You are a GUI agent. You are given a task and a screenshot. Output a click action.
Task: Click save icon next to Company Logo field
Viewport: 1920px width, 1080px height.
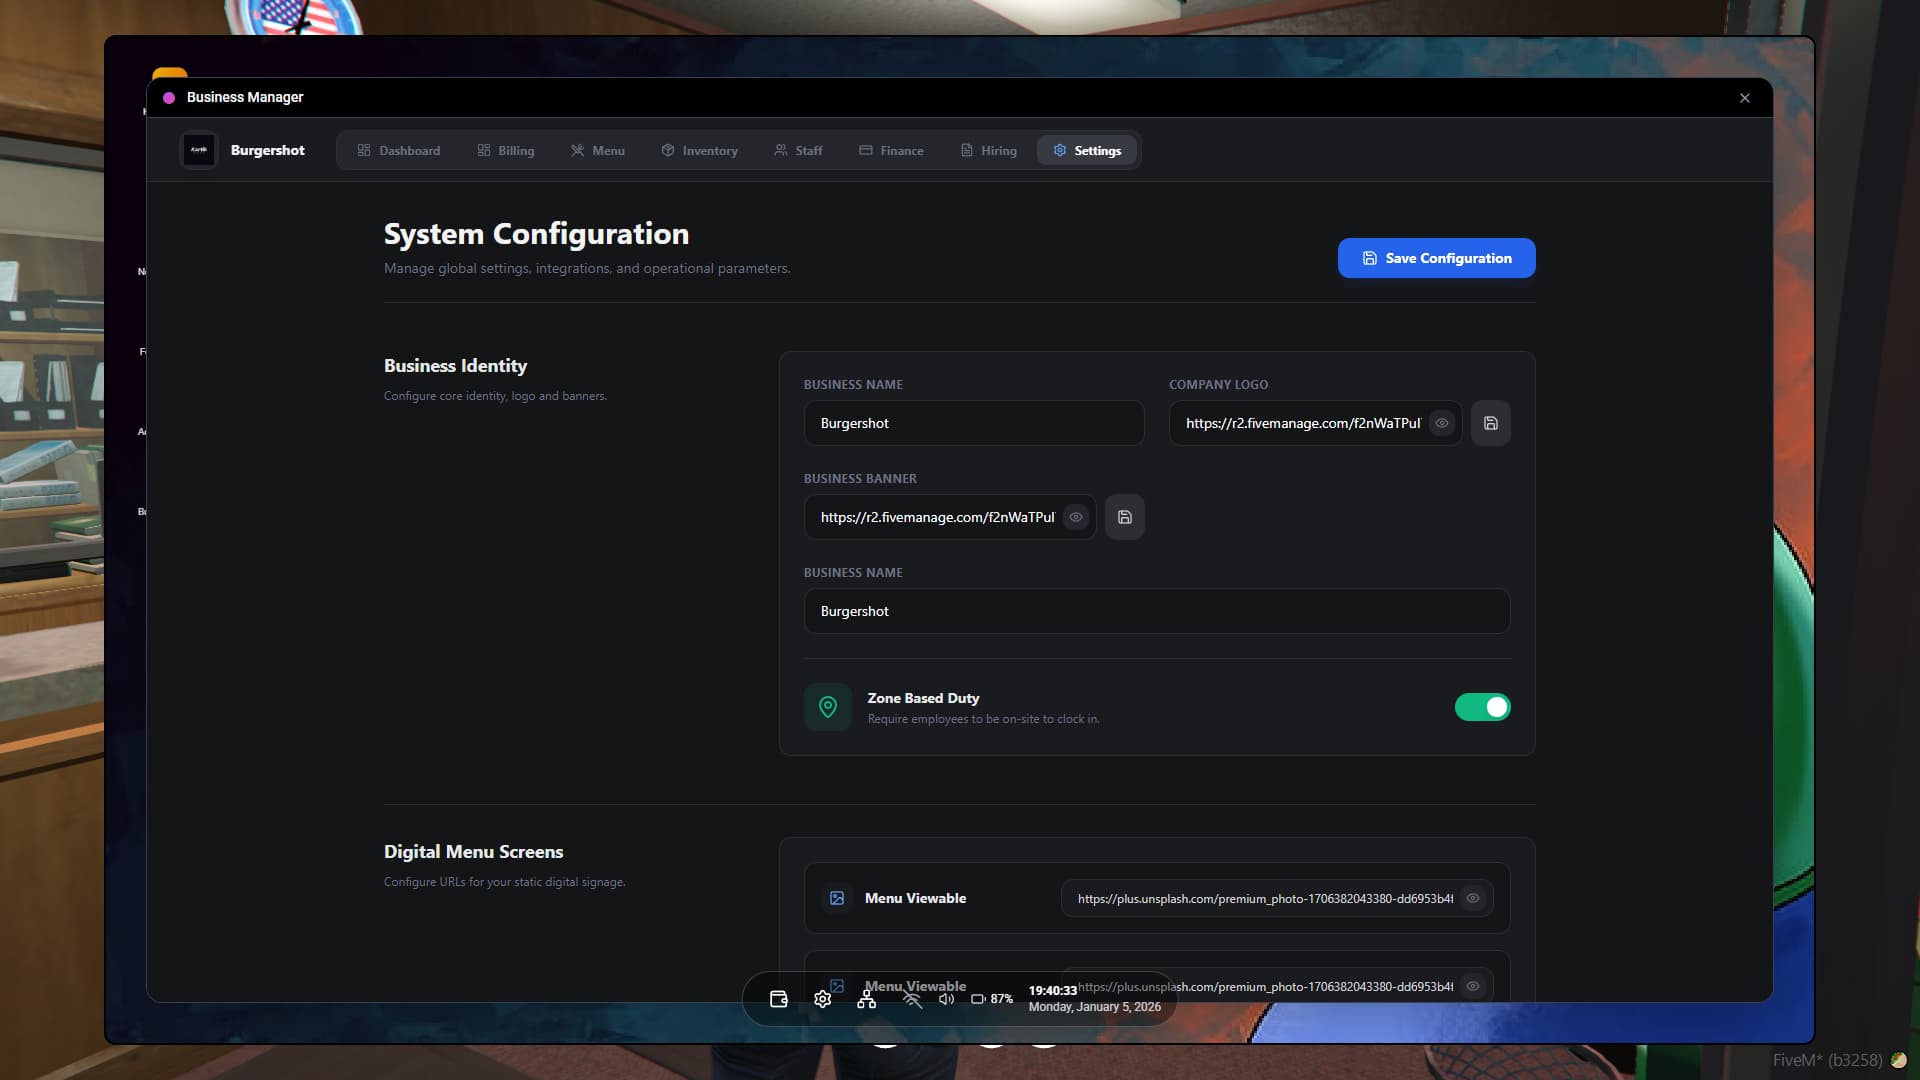[1490, 423]
